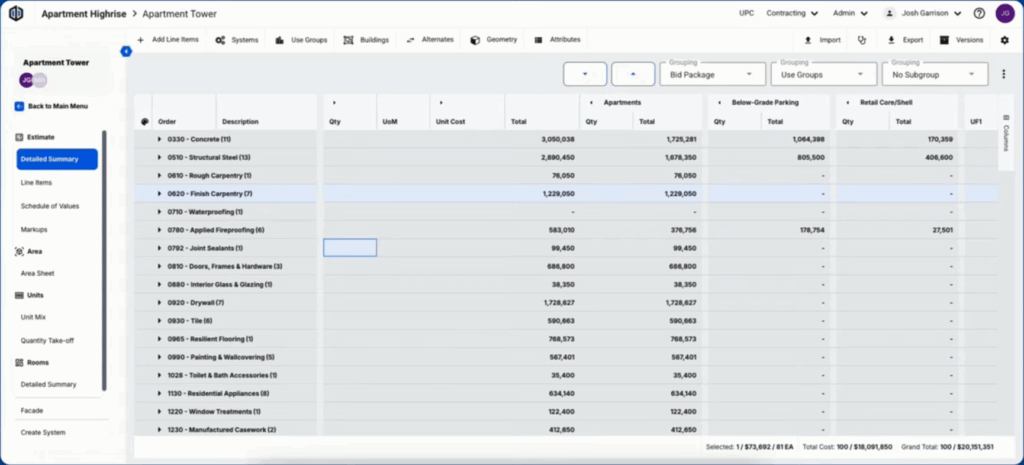Select Detailed Summary under Estimate

tap(57, 159)
